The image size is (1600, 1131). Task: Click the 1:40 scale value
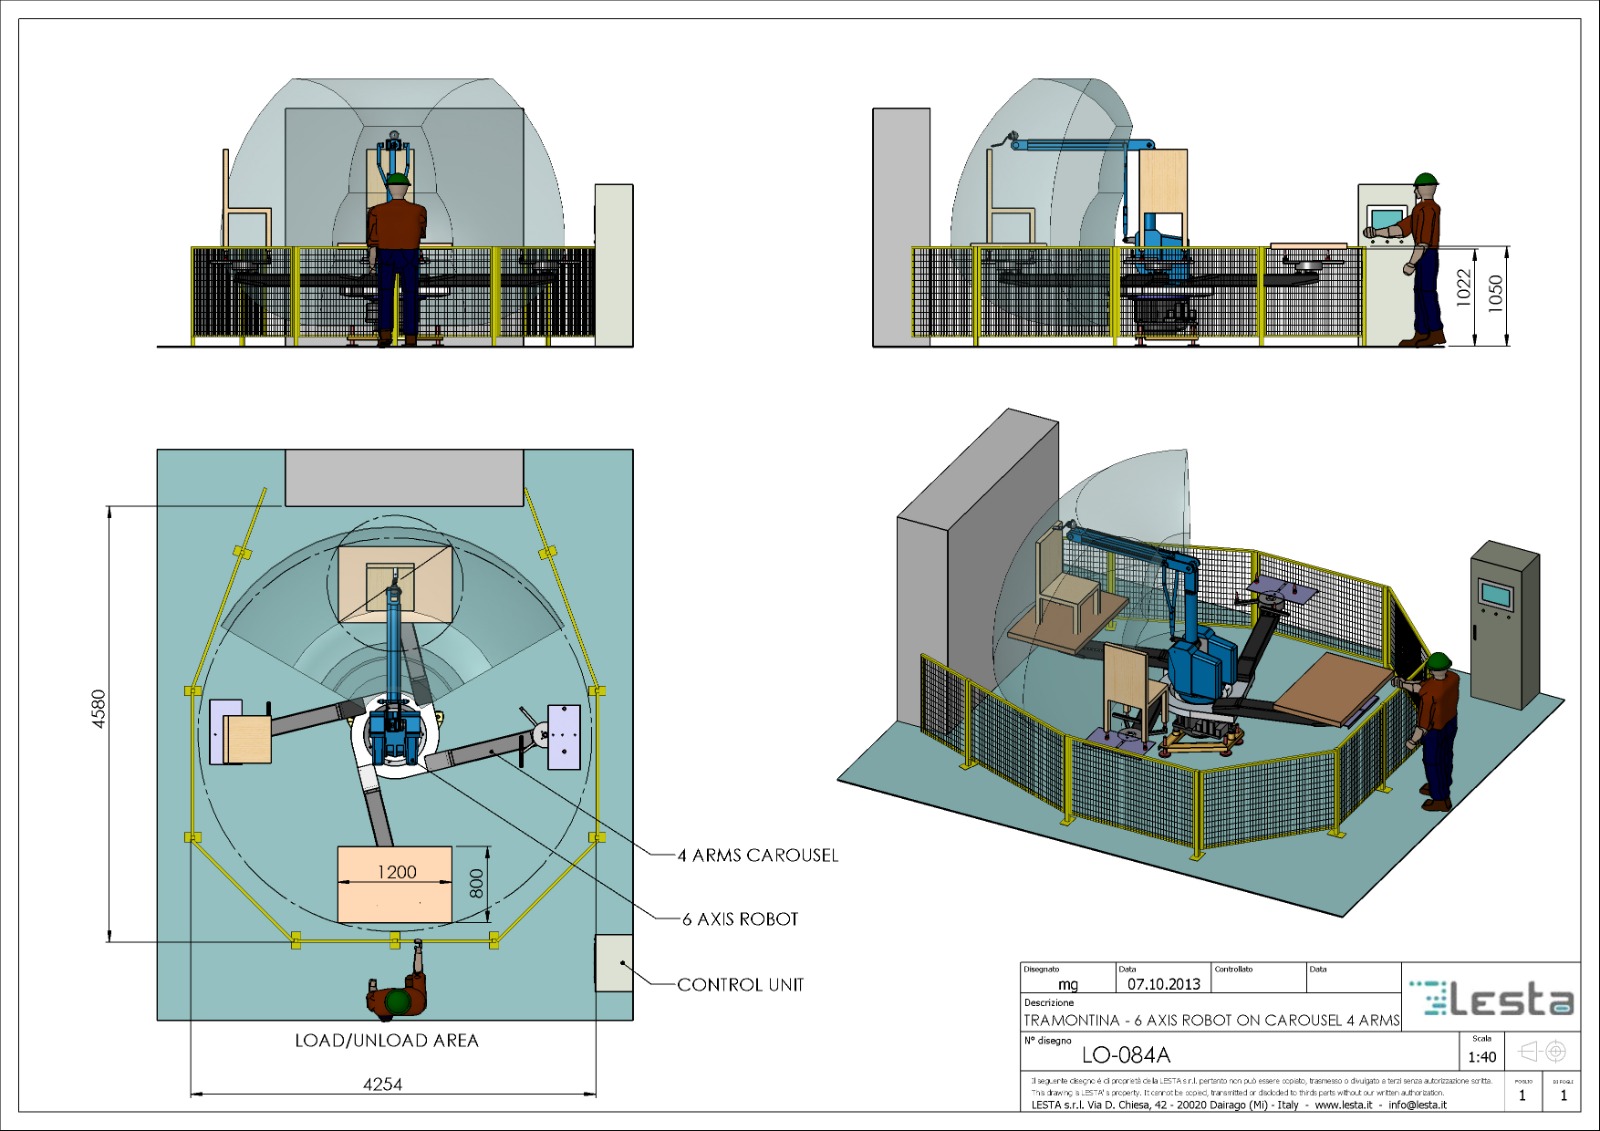point(1482,1057)
